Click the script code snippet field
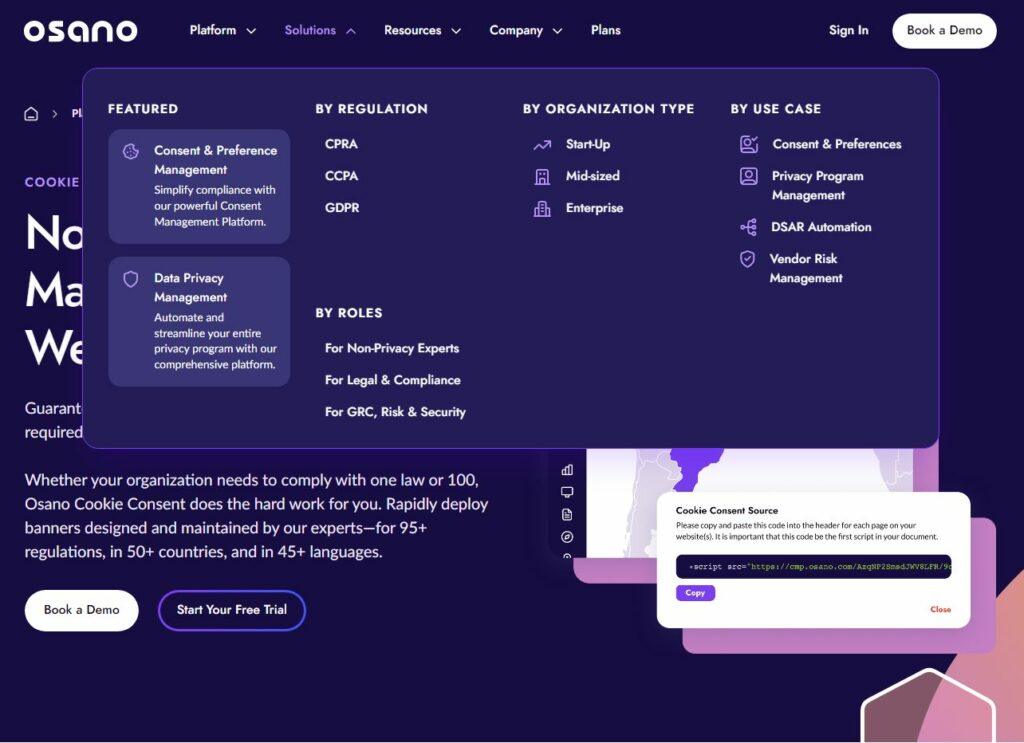 [x=813, y=567]
